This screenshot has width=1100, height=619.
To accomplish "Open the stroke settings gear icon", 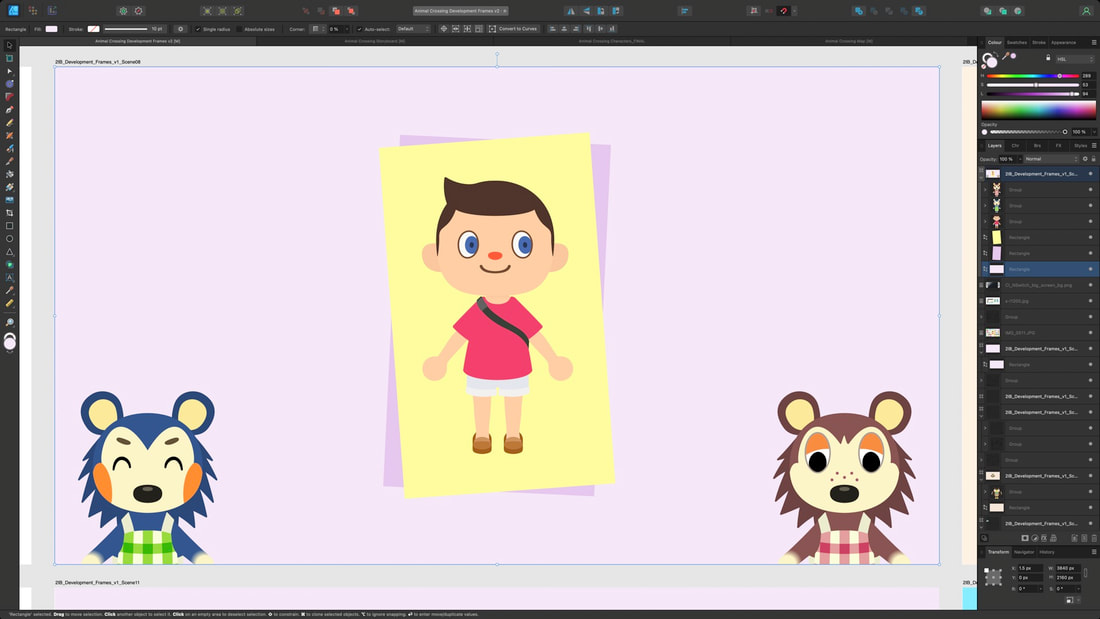I will tap(180, 29).
